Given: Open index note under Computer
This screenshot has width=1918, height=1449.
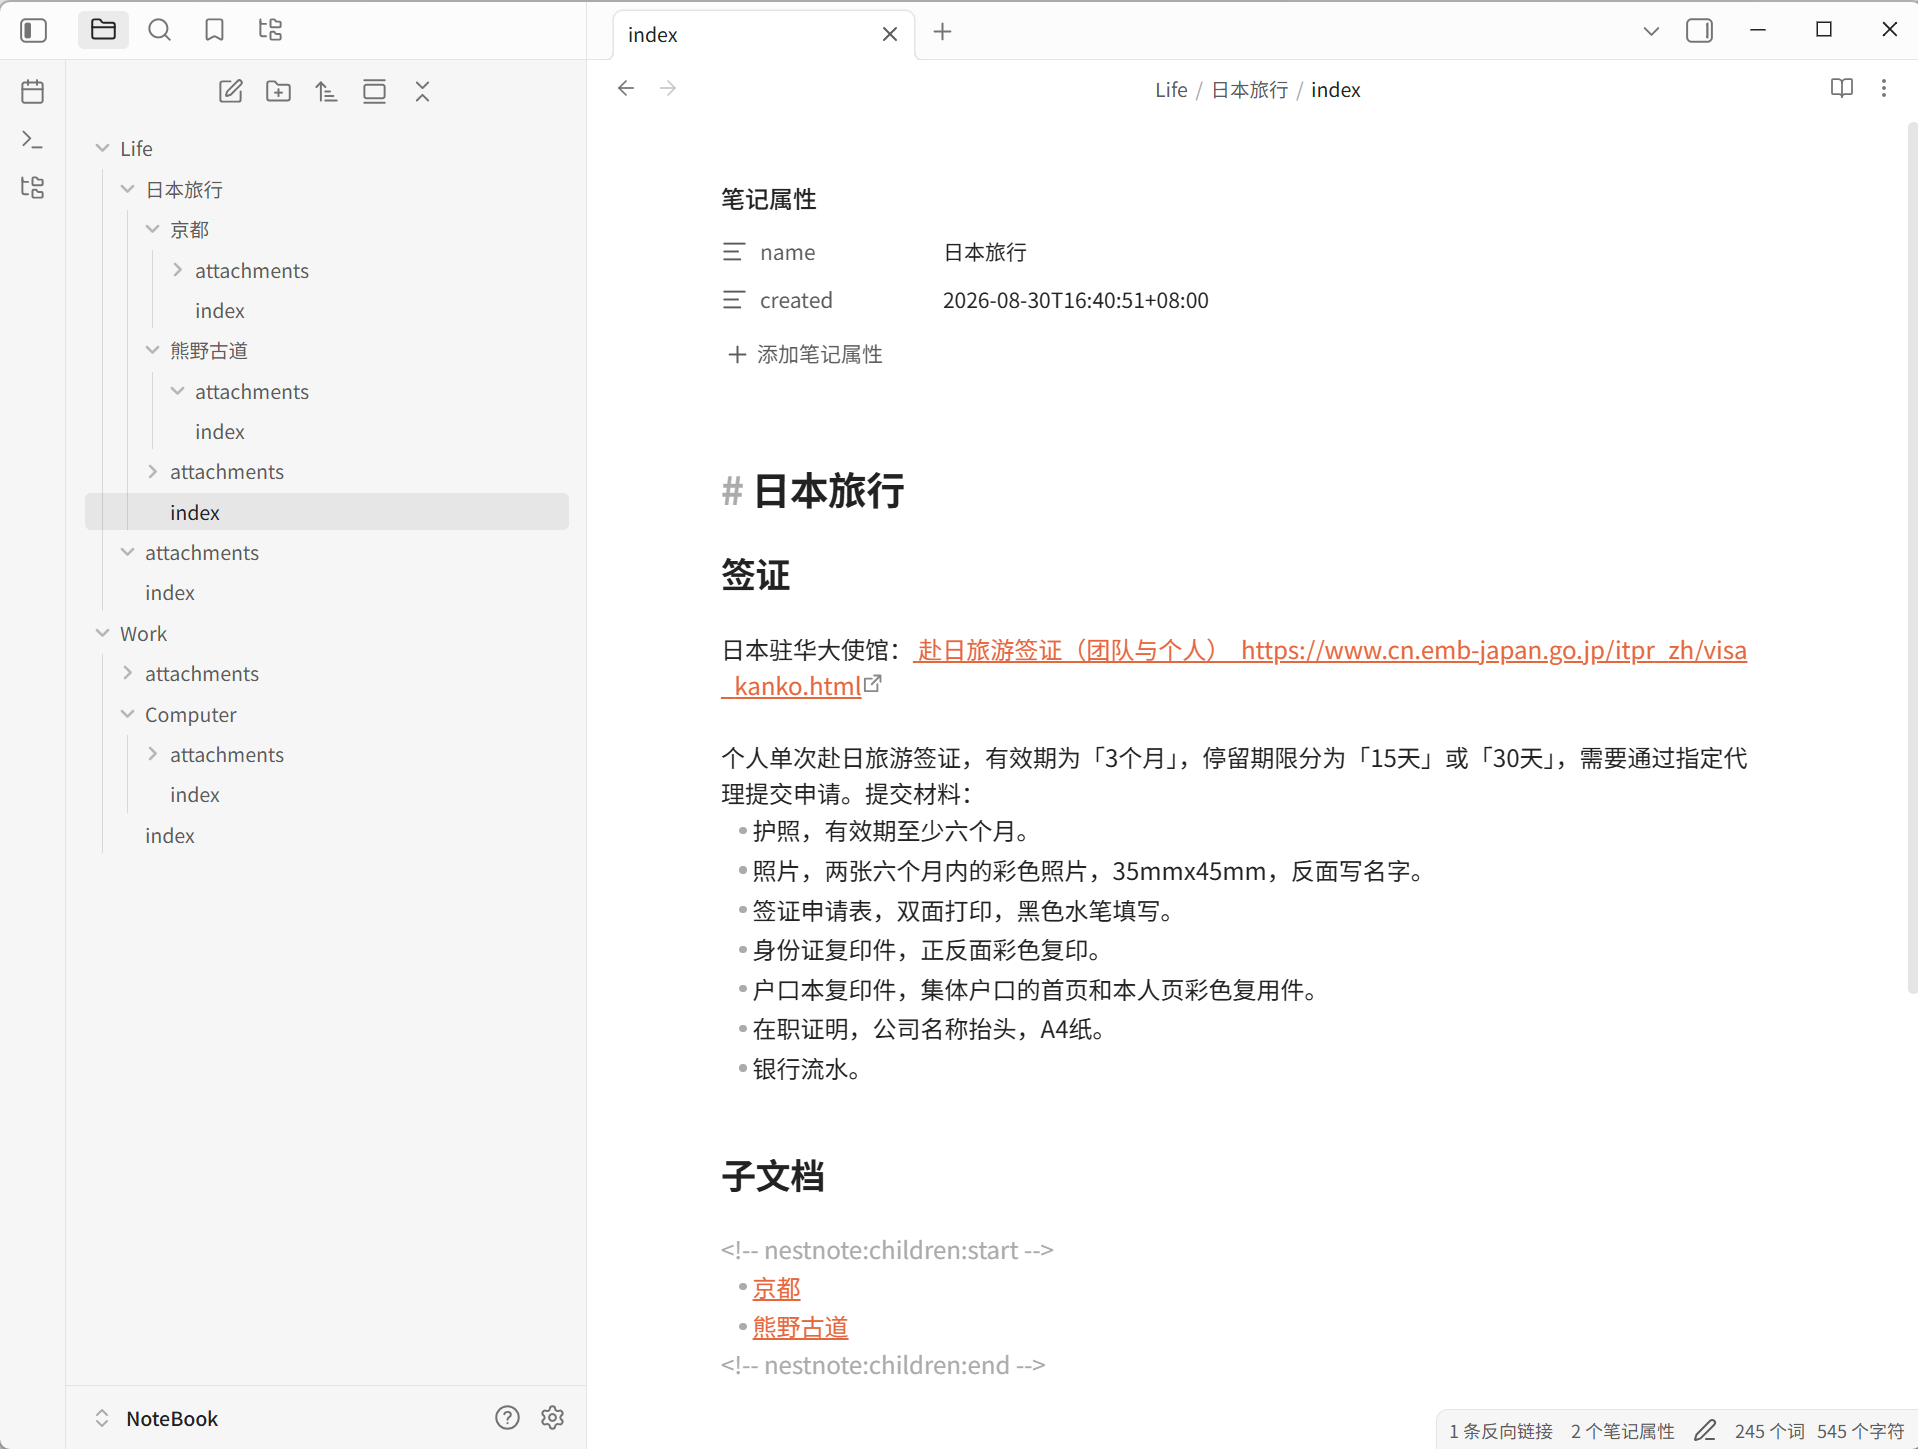Looking at the screenshot, I should pyautogui.click(x=194, y=795).
